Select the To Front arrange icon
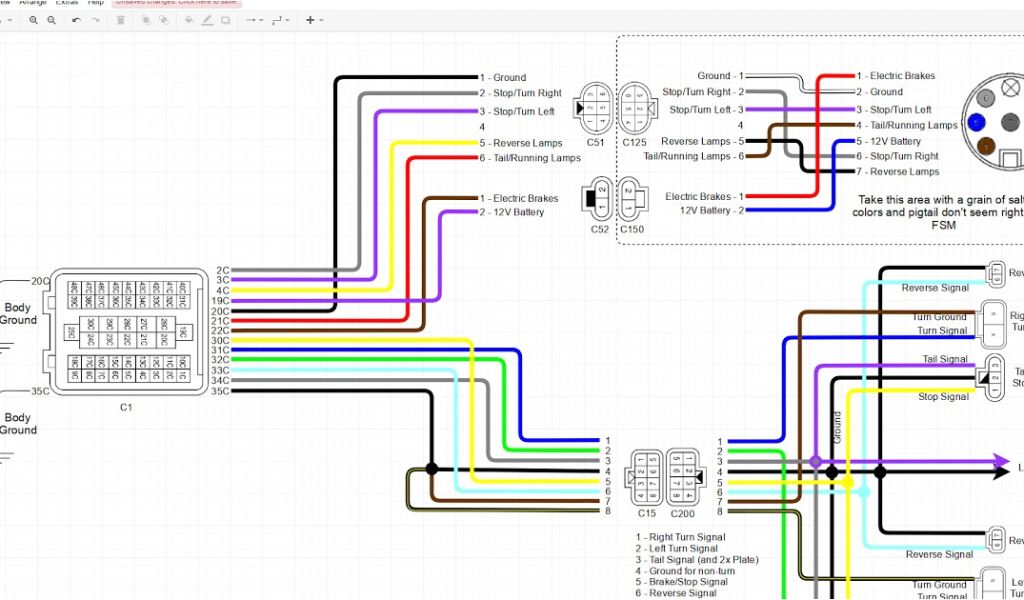This screenshot has height=600, width=1024. (x=145, y=20)
